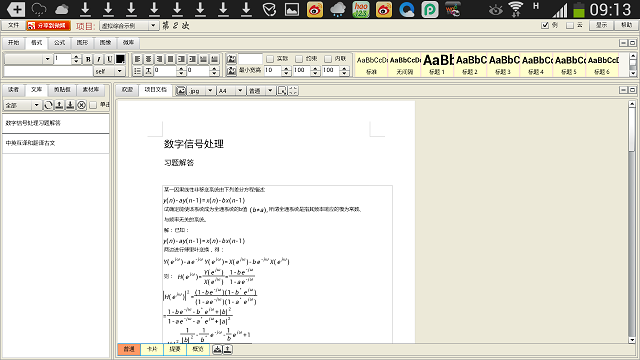Screen dimensions: 640x360
Task: Enable the 内联 checkbox
Action: pyautogui.click(x=328, y=59)
